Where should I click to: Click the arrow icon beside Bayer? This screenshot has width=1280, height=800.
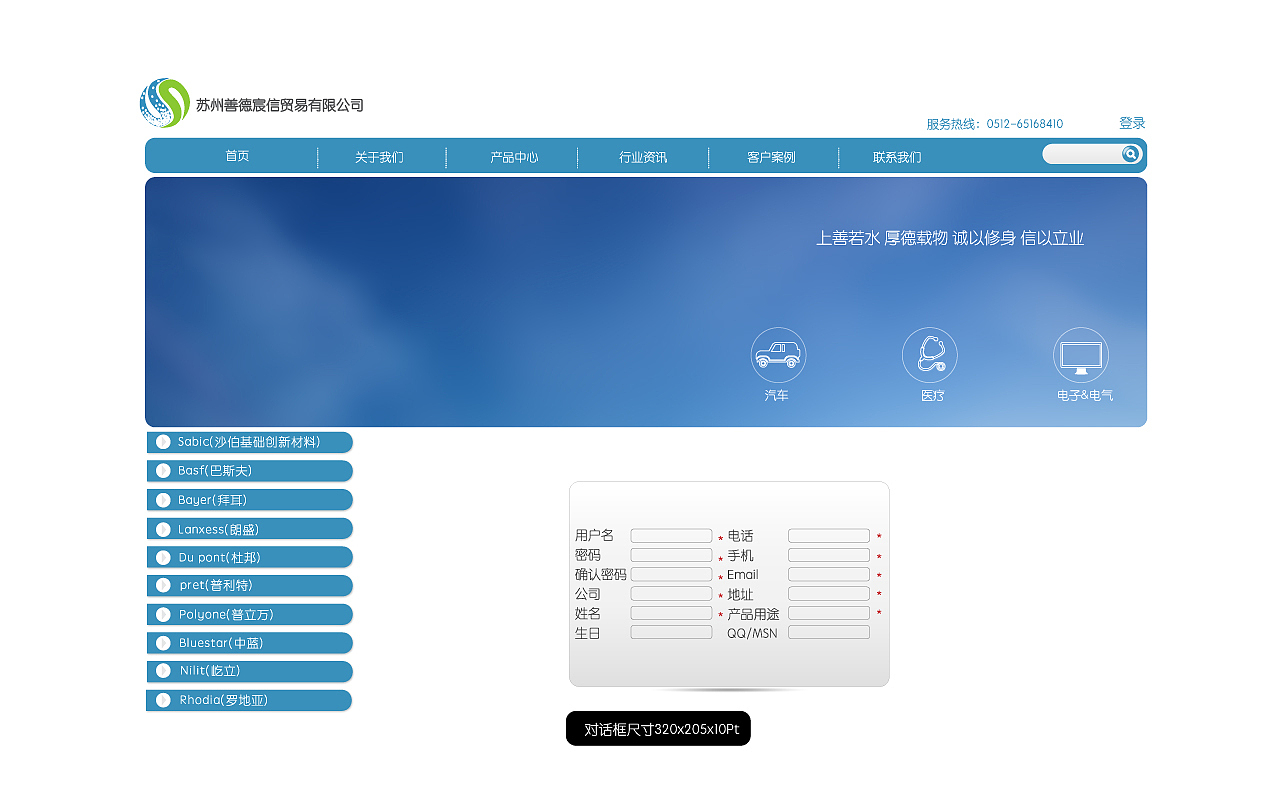(164, 500)
